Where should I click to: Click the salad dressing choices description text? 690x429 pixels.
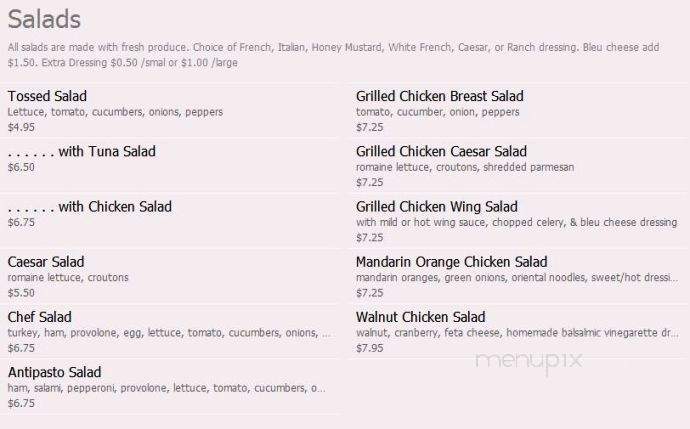tap(333, 55)
